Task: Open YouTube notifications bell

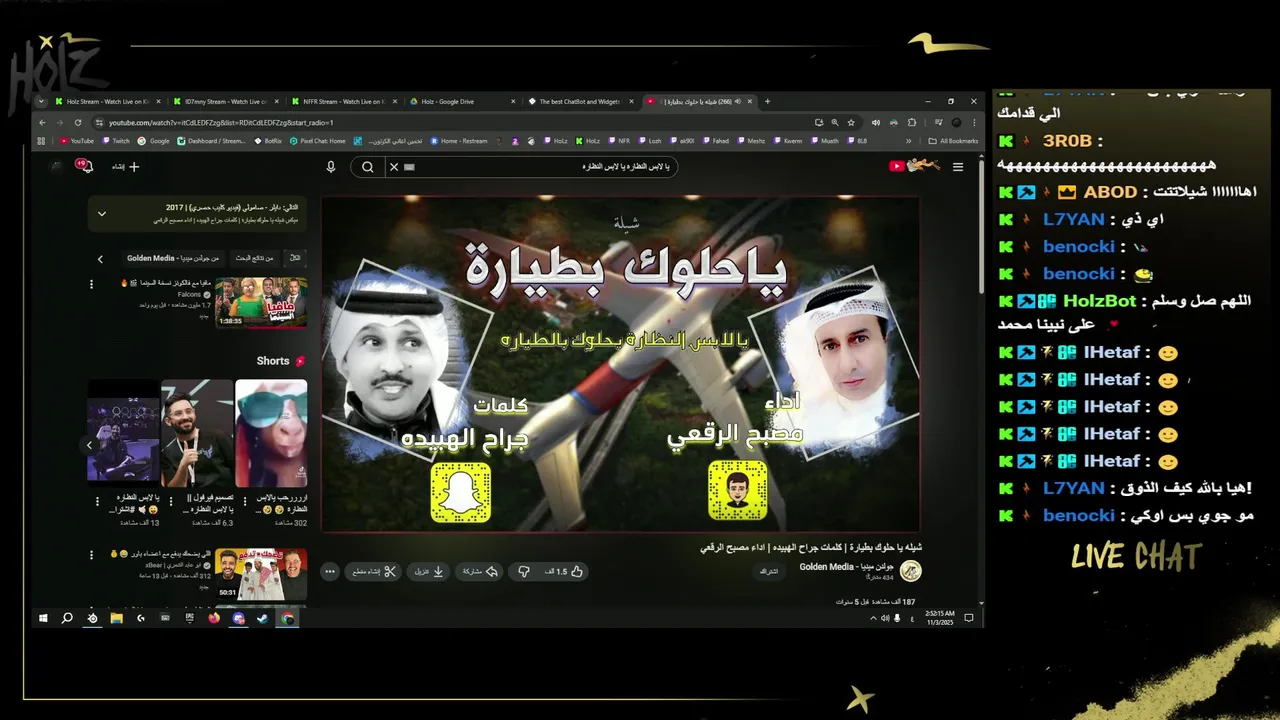Action: (x=87, y=167)
